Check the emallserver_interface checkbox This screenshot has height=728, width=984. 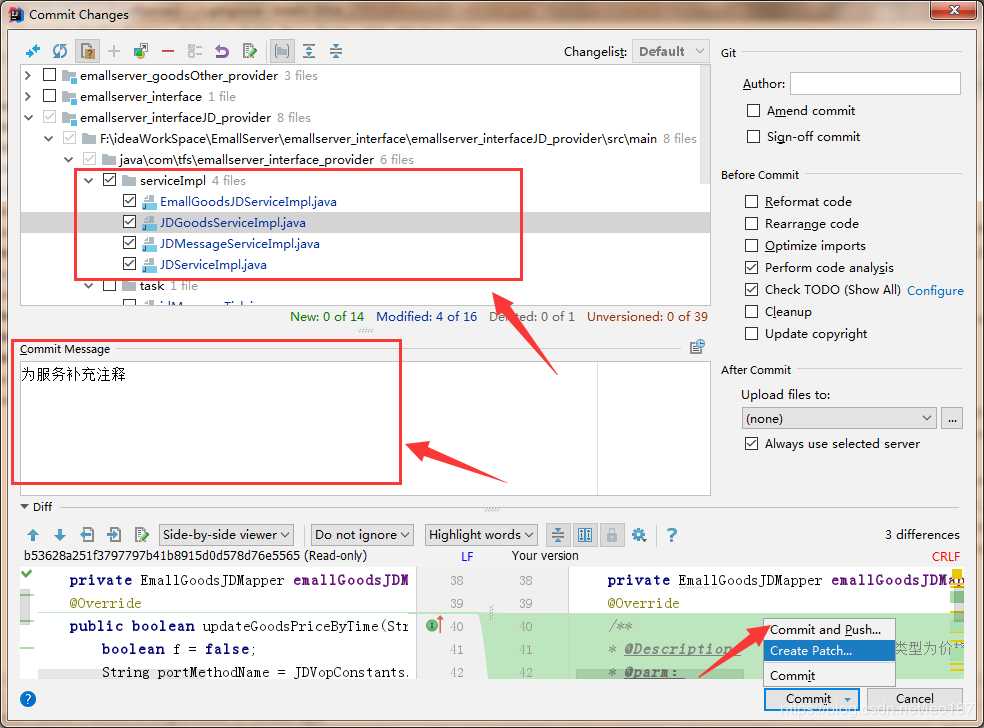[50, 96]
